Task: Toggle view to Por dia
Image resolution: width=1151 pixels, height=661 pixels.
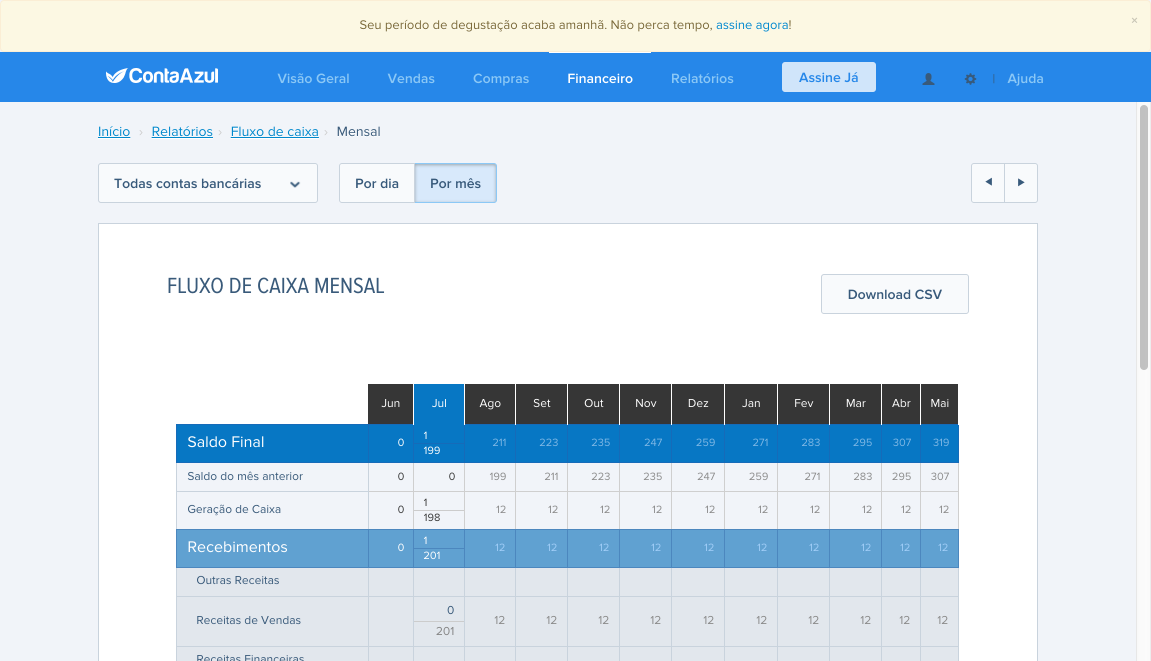Action: pyautogui.click(x=377, y=184)
